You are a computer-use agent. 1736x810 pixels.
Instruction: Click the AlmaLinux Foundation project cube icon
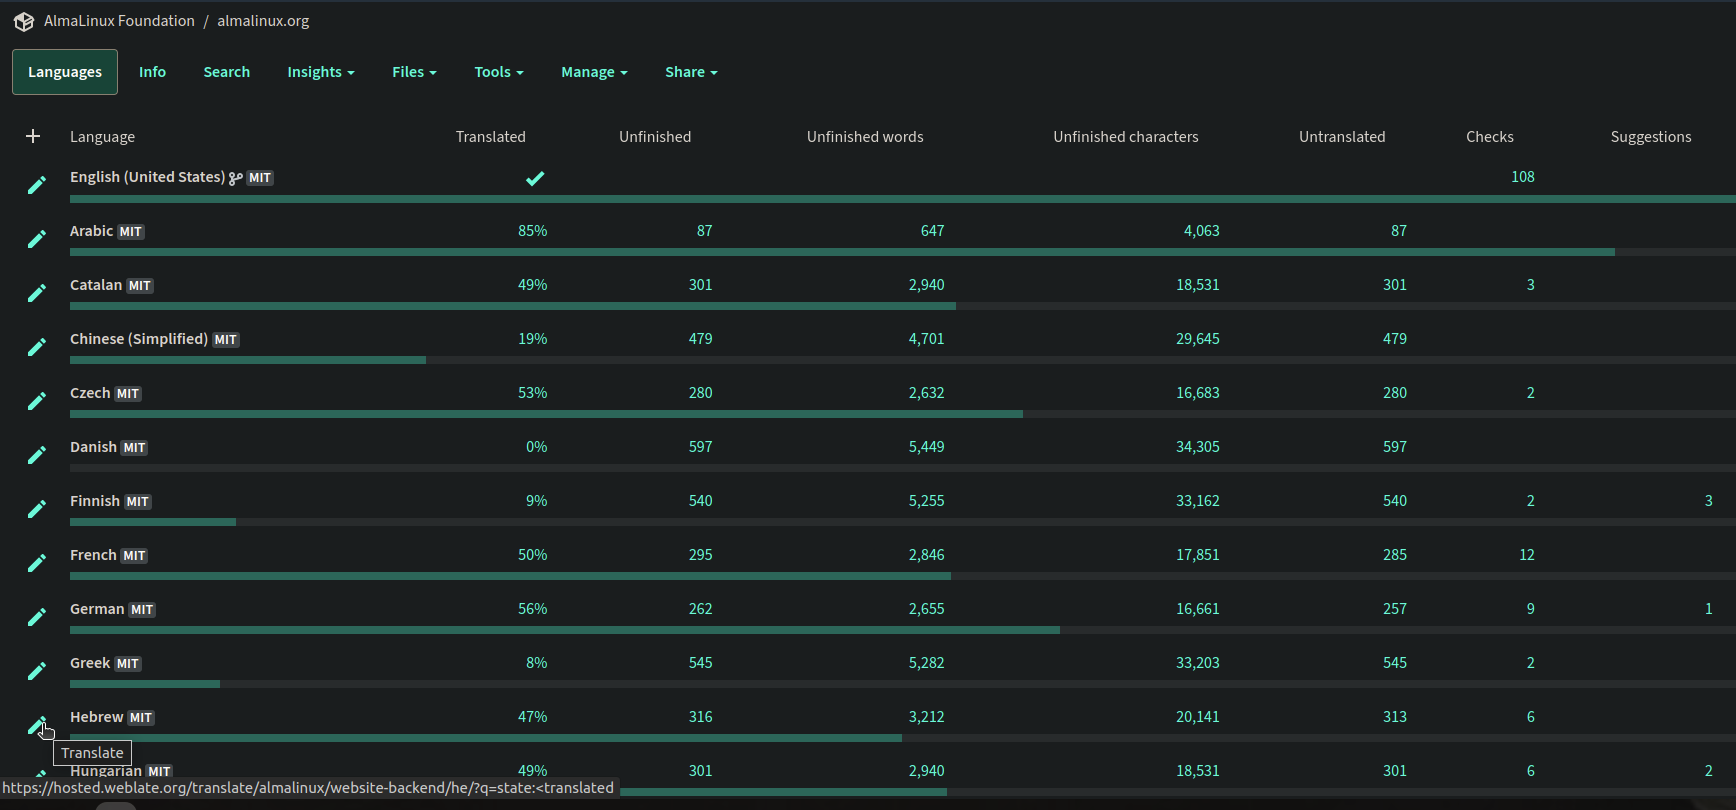tap(24, 21)
